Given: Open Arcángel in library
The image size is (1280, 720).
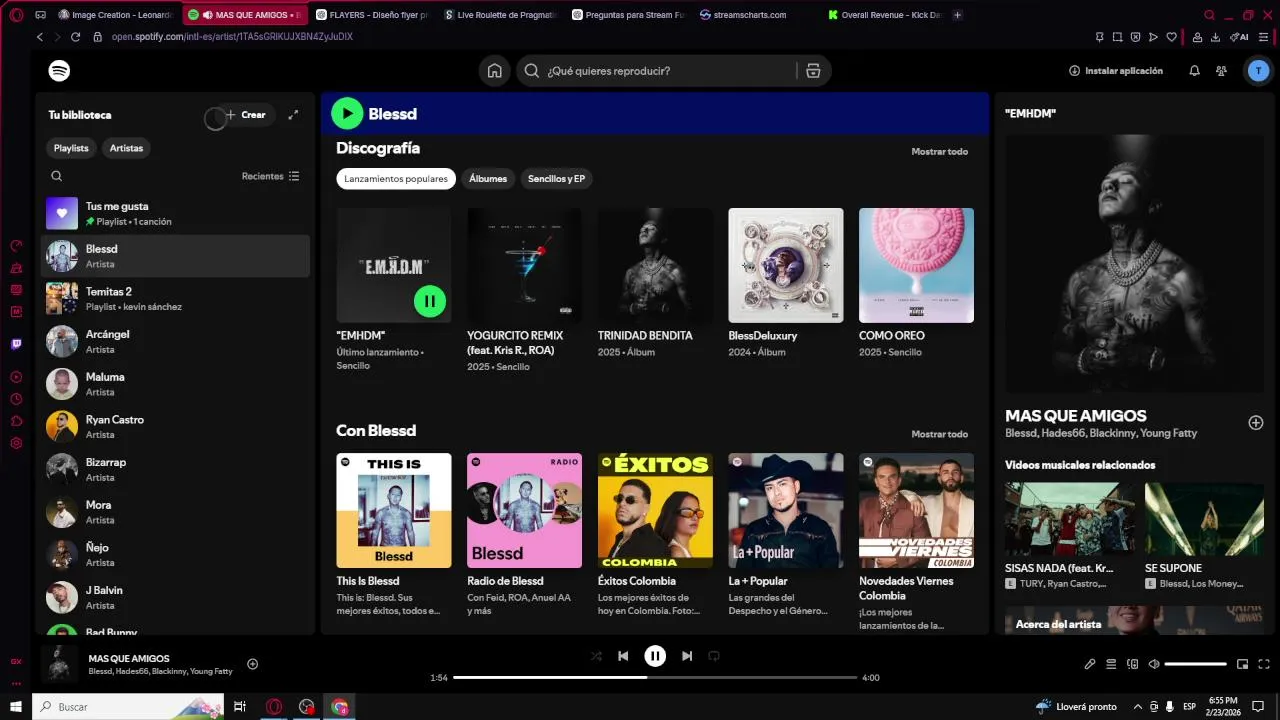Looking at the screenshot, I should [x=175, y=341].
